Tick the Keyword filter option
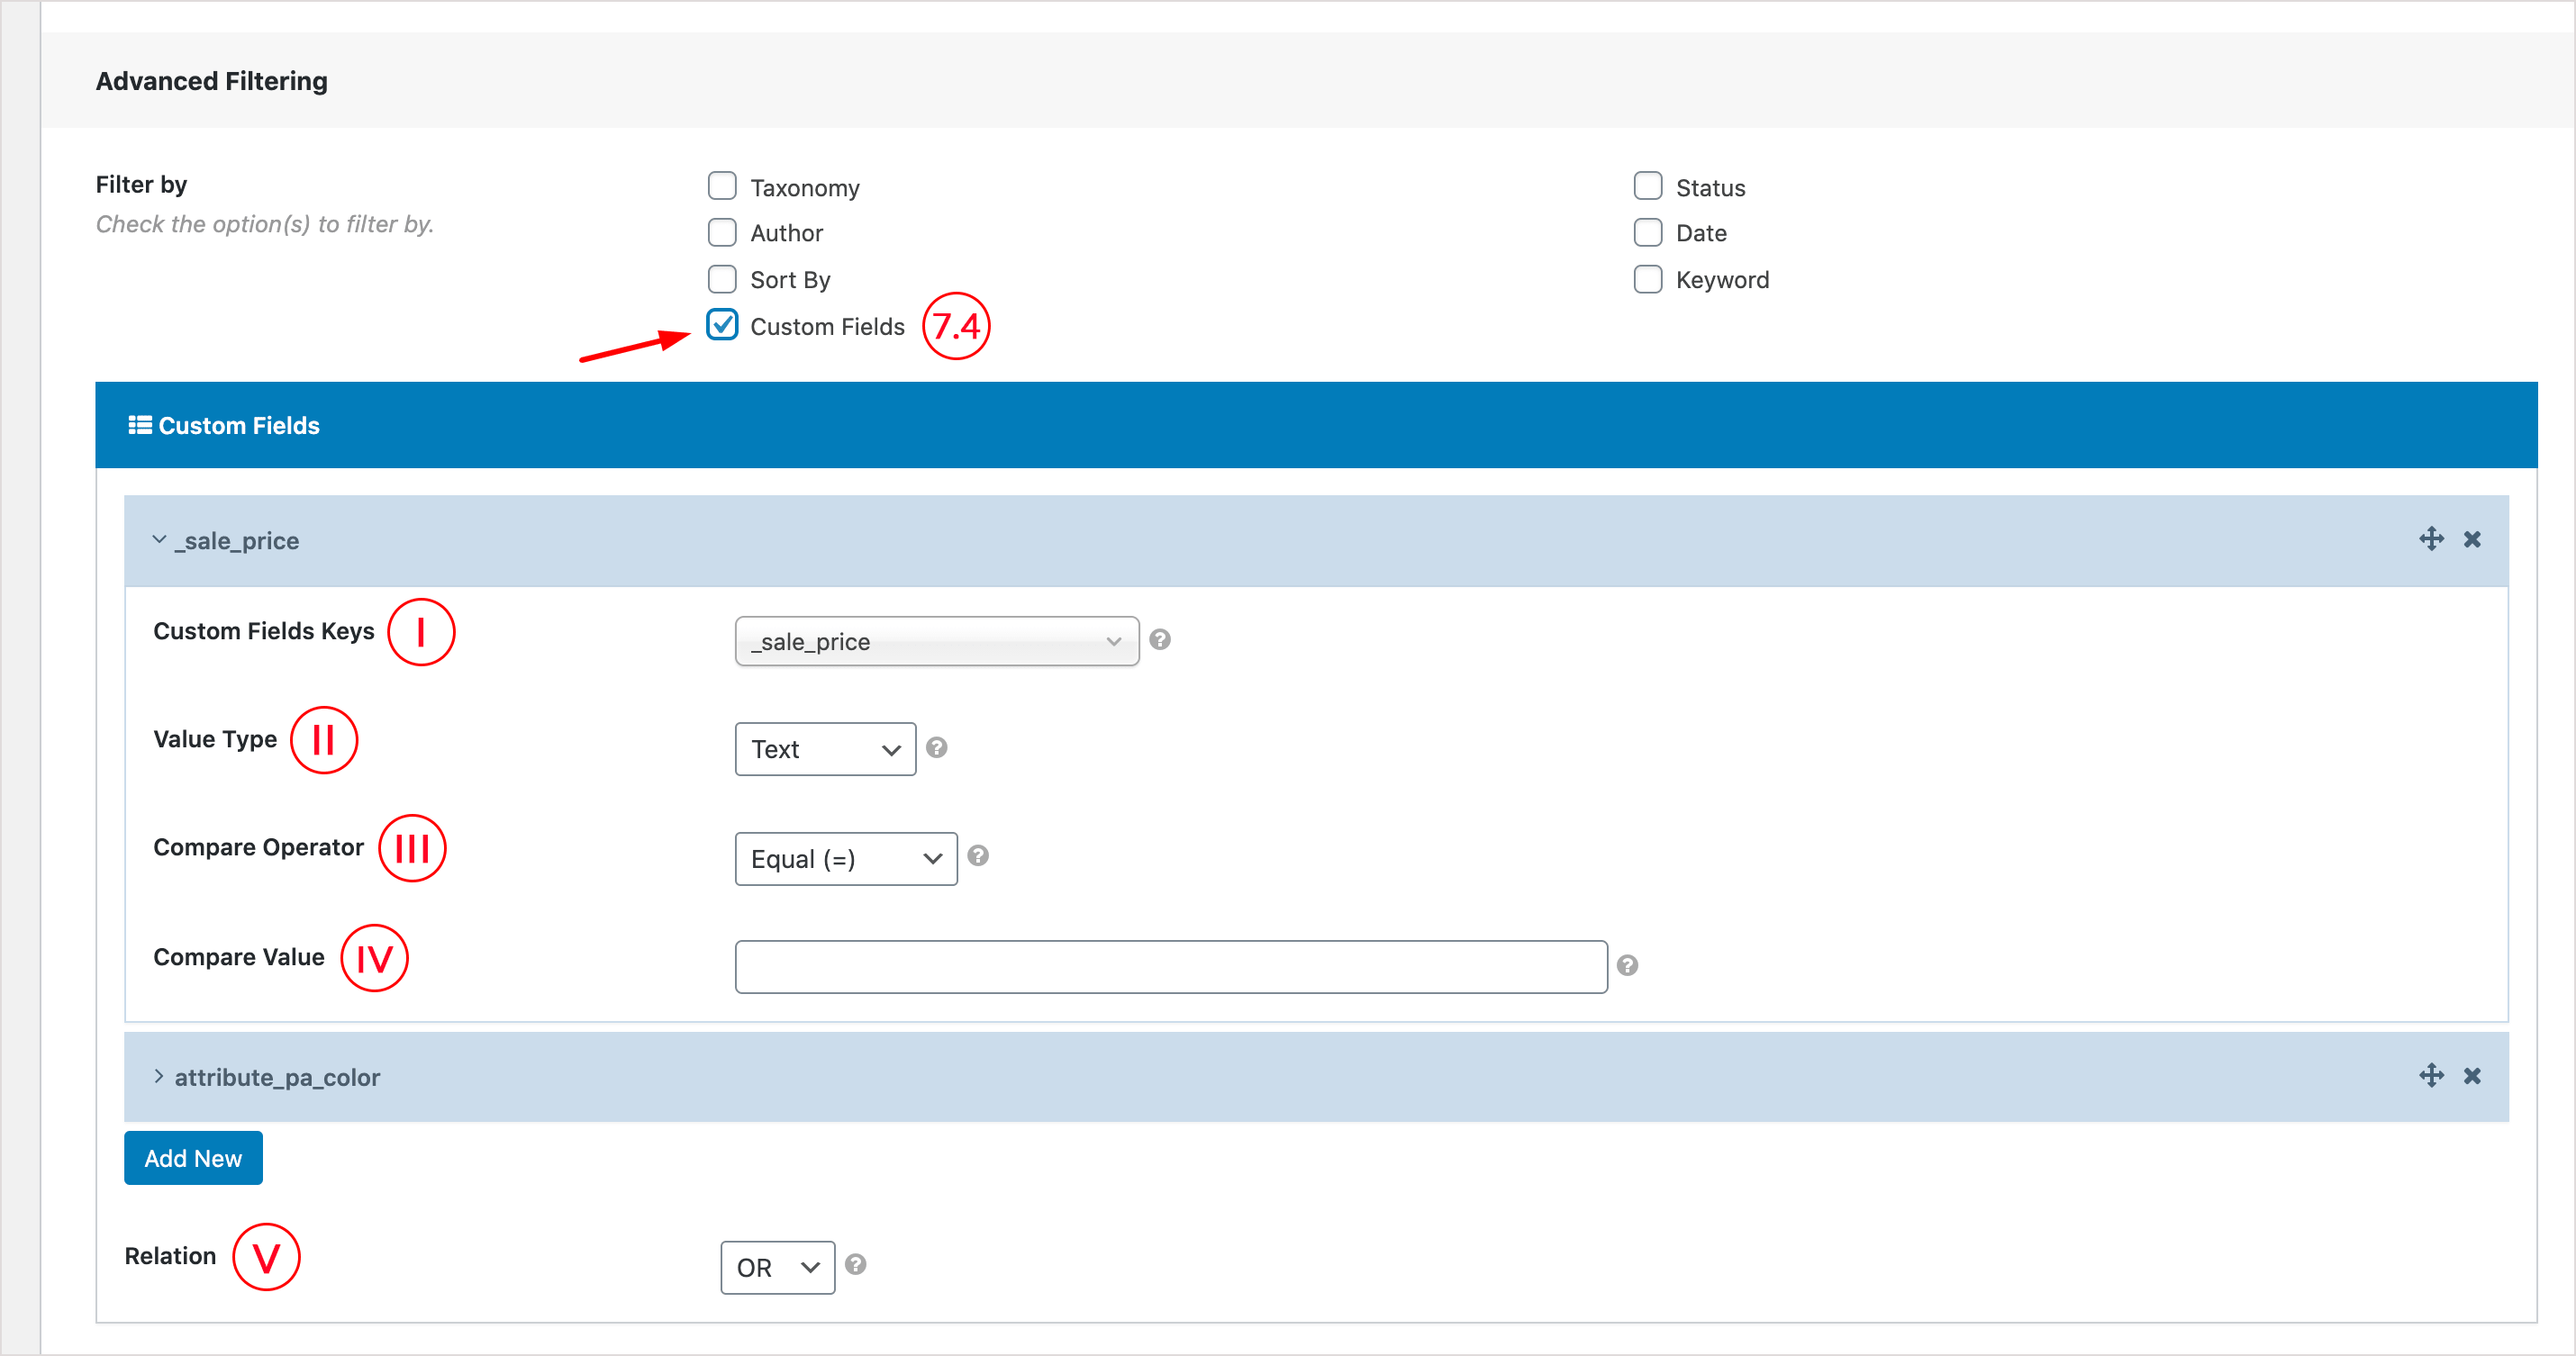 1647,279
